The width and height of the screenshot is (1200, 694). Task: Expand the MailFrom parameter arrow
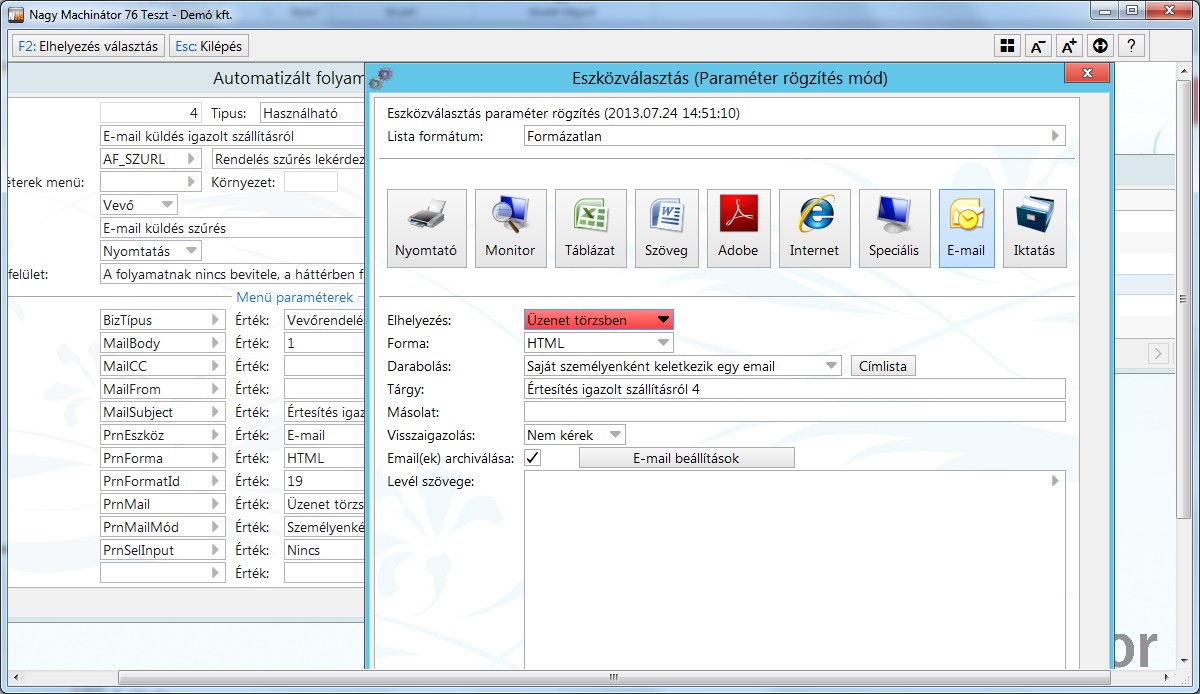pyautogui.click(x=216, y=389)
